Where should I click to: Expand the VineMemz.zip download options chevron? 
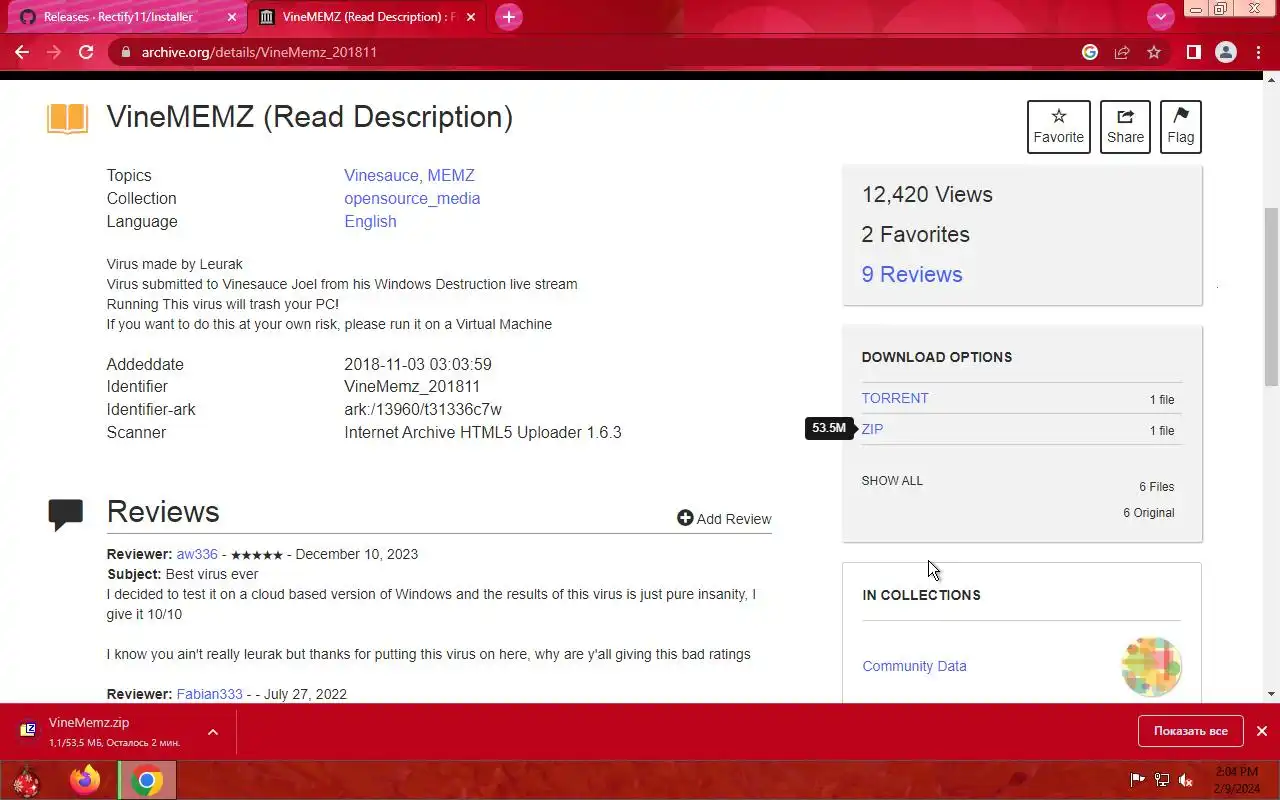tap(213, 732)
